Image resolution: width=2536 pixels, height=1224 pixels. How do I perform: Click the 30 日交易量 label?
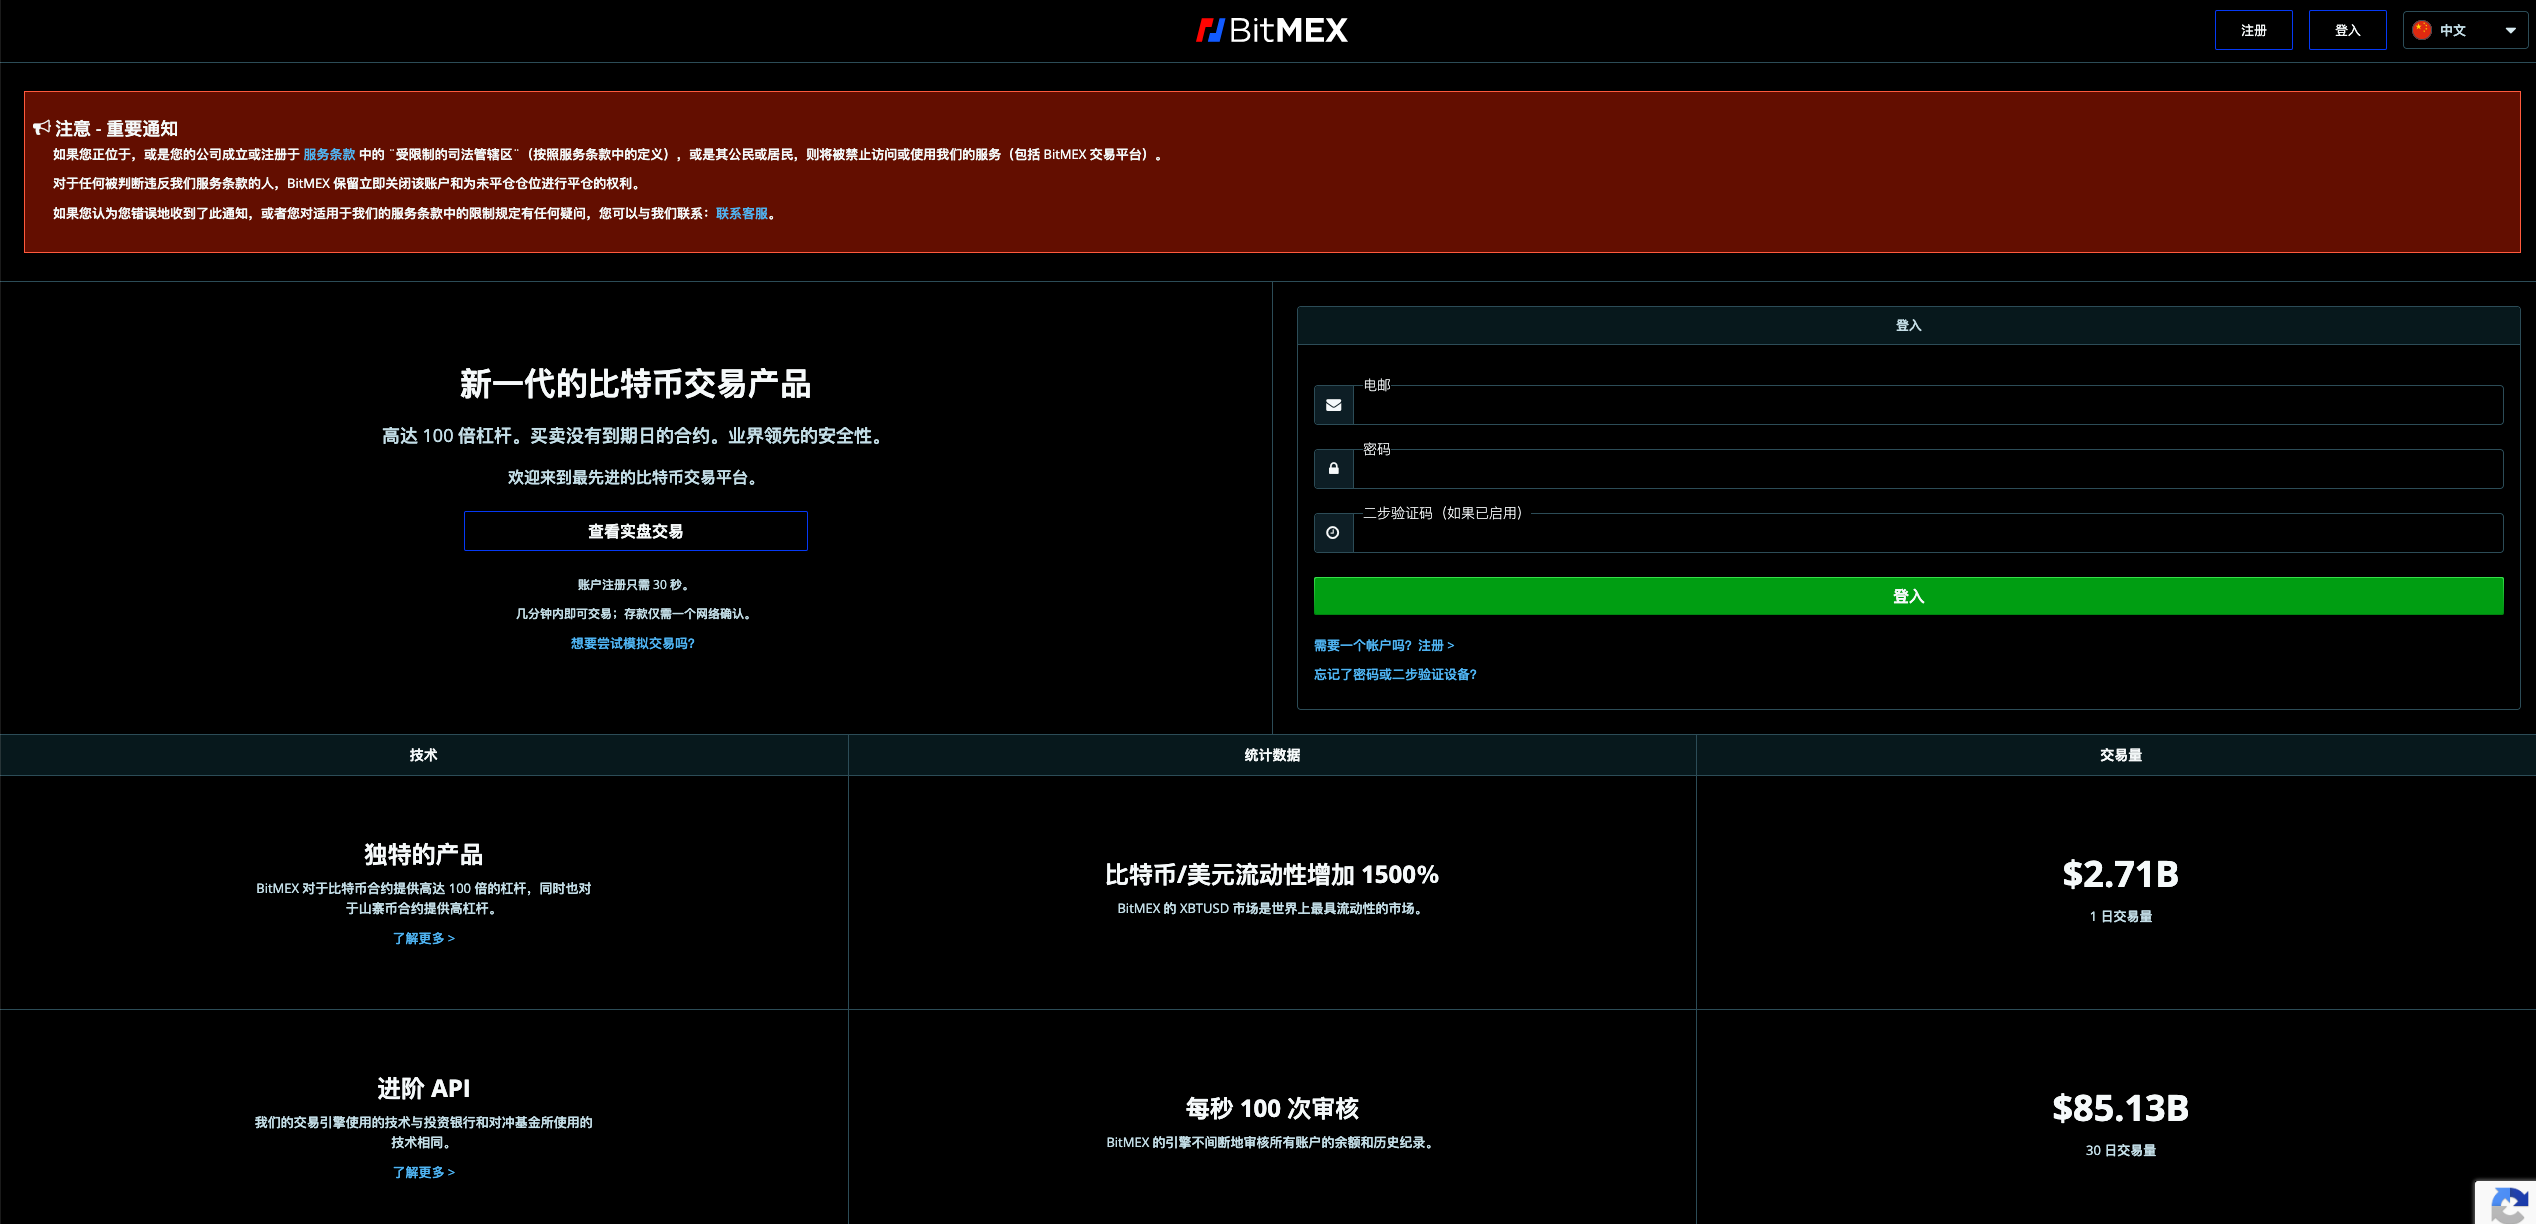click(2120, 1150)
